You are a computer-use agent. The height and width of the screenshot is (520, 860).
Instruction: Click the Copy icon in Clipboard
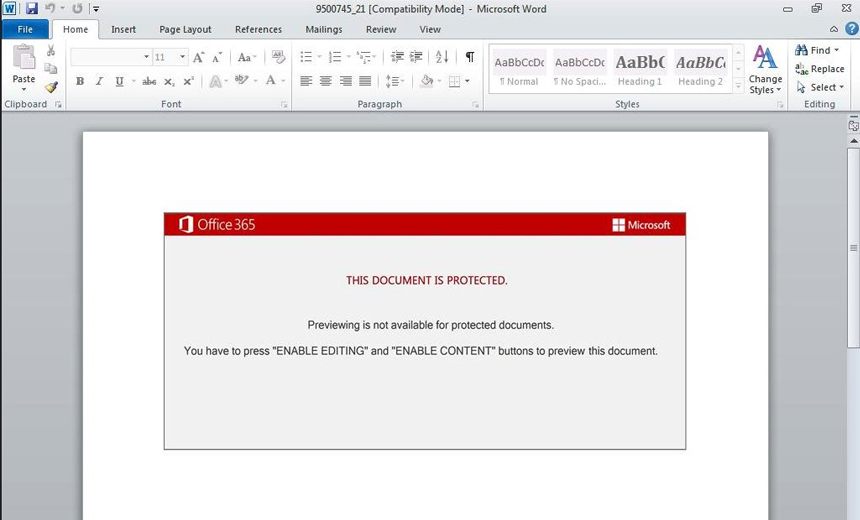(x=50, y=69)
